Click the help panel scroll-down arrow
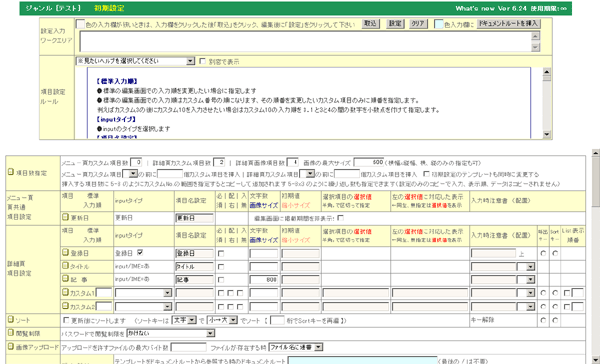The image size is (600, 364). coord(546,134)
